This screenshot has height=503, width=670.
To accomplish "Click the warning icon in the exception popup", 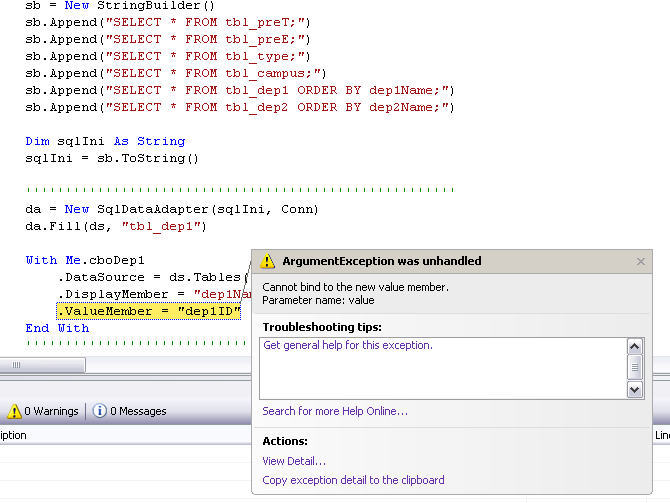I will coord(268,261).
